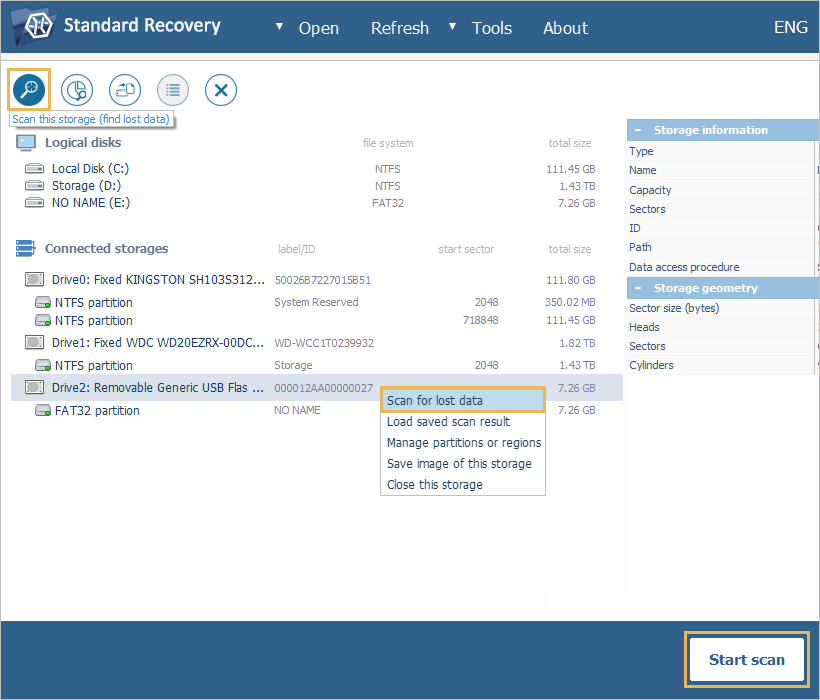Click the disk icon beside Local Disk (C:)
Viewport: 820px width, 700px height.
(x=33, y=168)
